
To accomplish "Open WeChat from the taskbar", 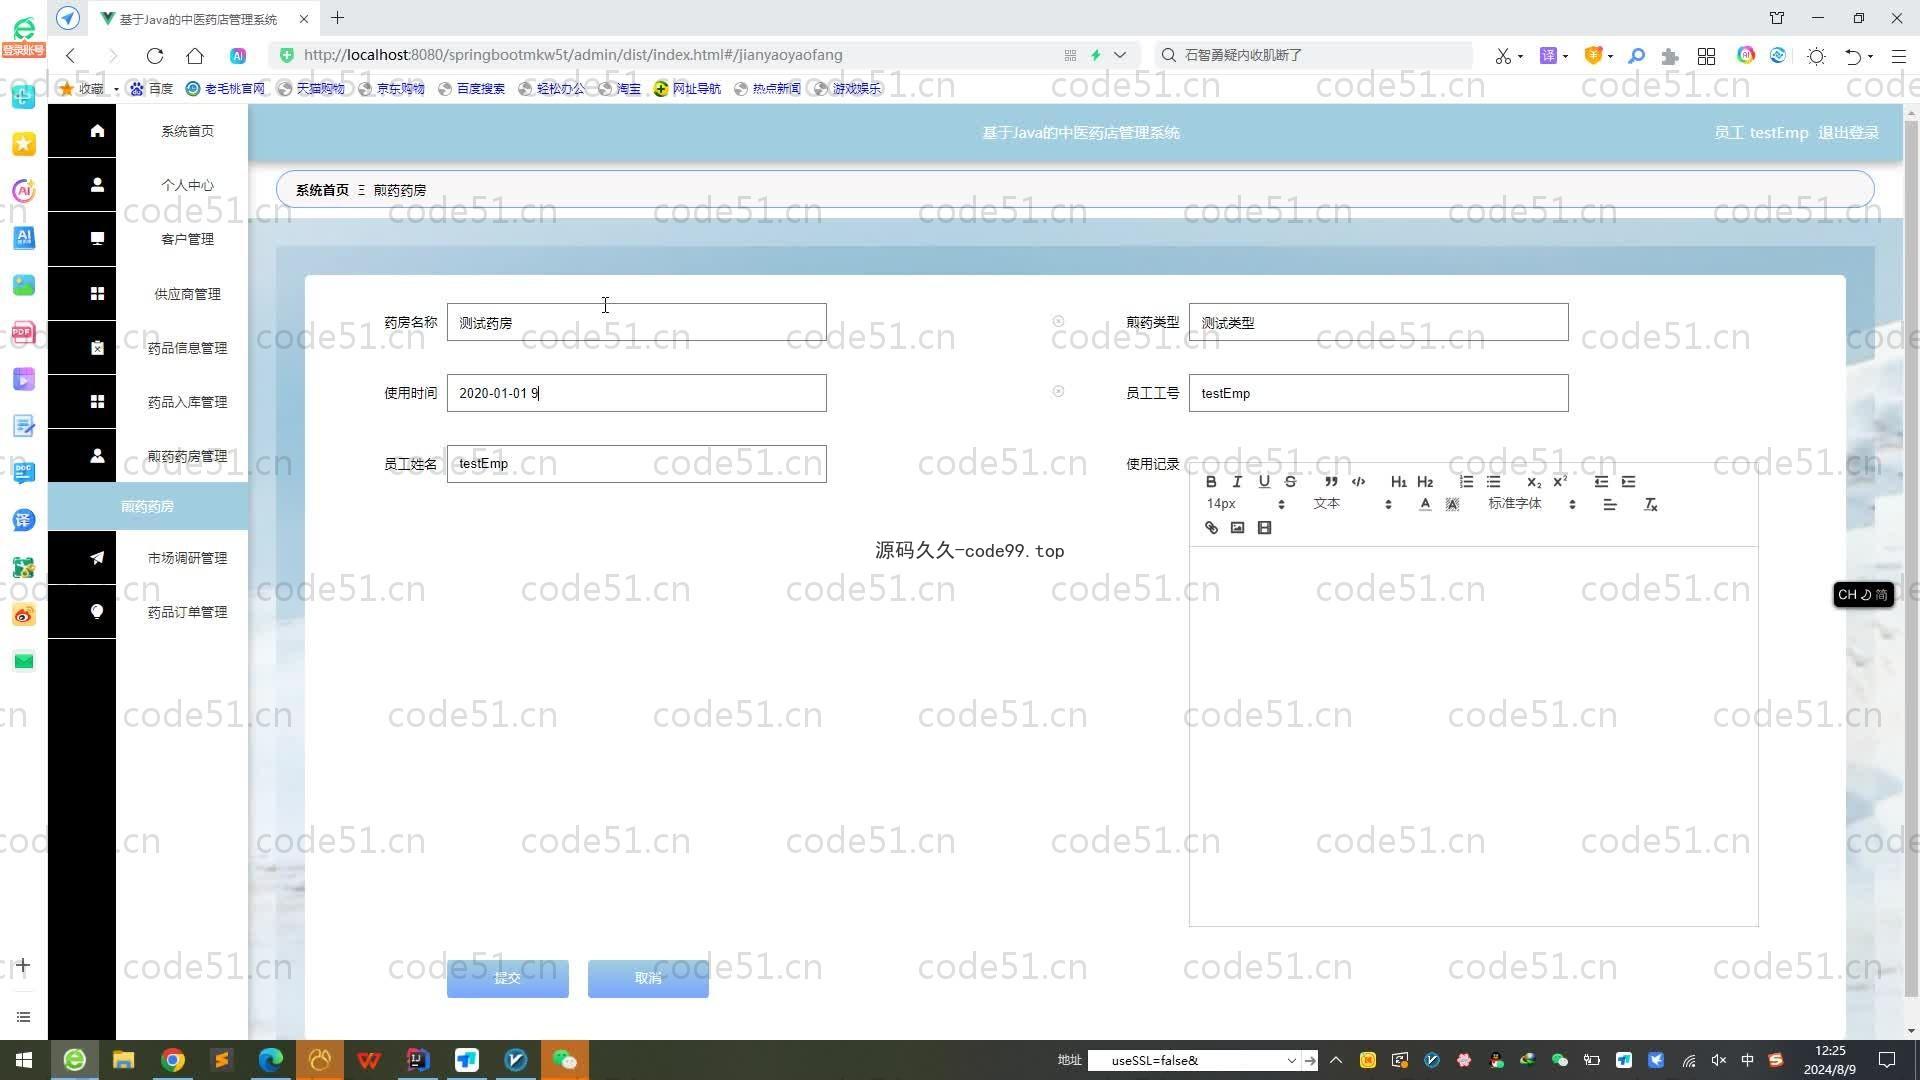I will 564,1060.
